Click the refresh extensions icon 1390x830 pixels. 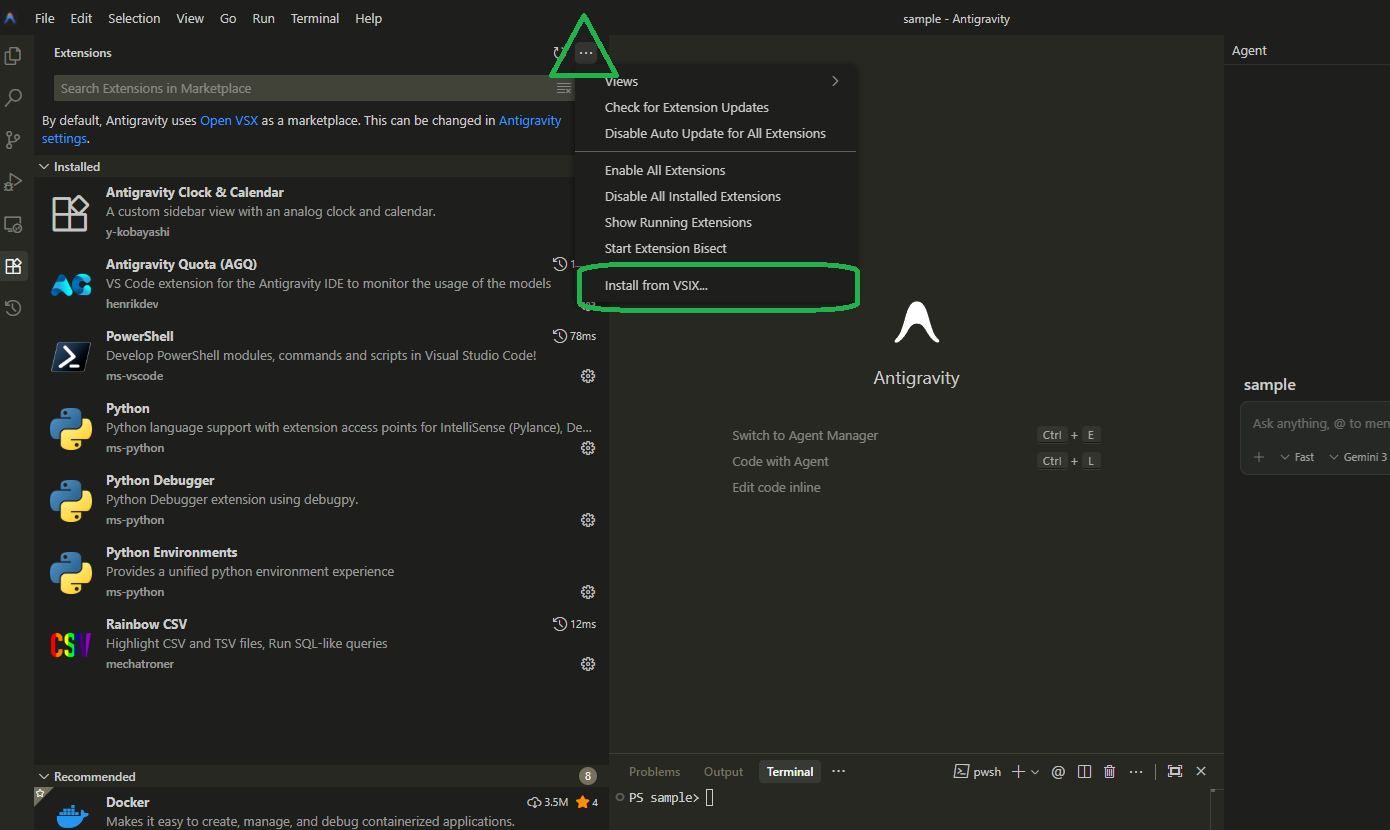click(x=559, y=53)
